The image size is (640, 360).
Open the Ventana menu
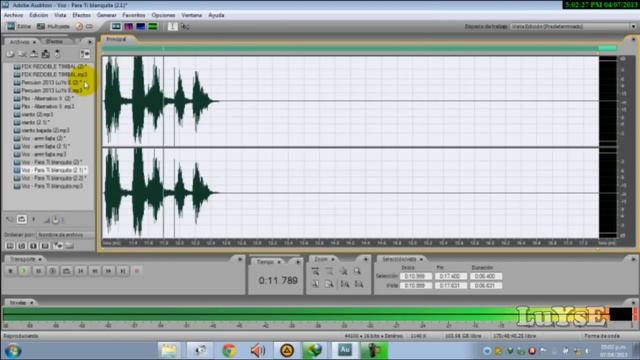(192, 15)
